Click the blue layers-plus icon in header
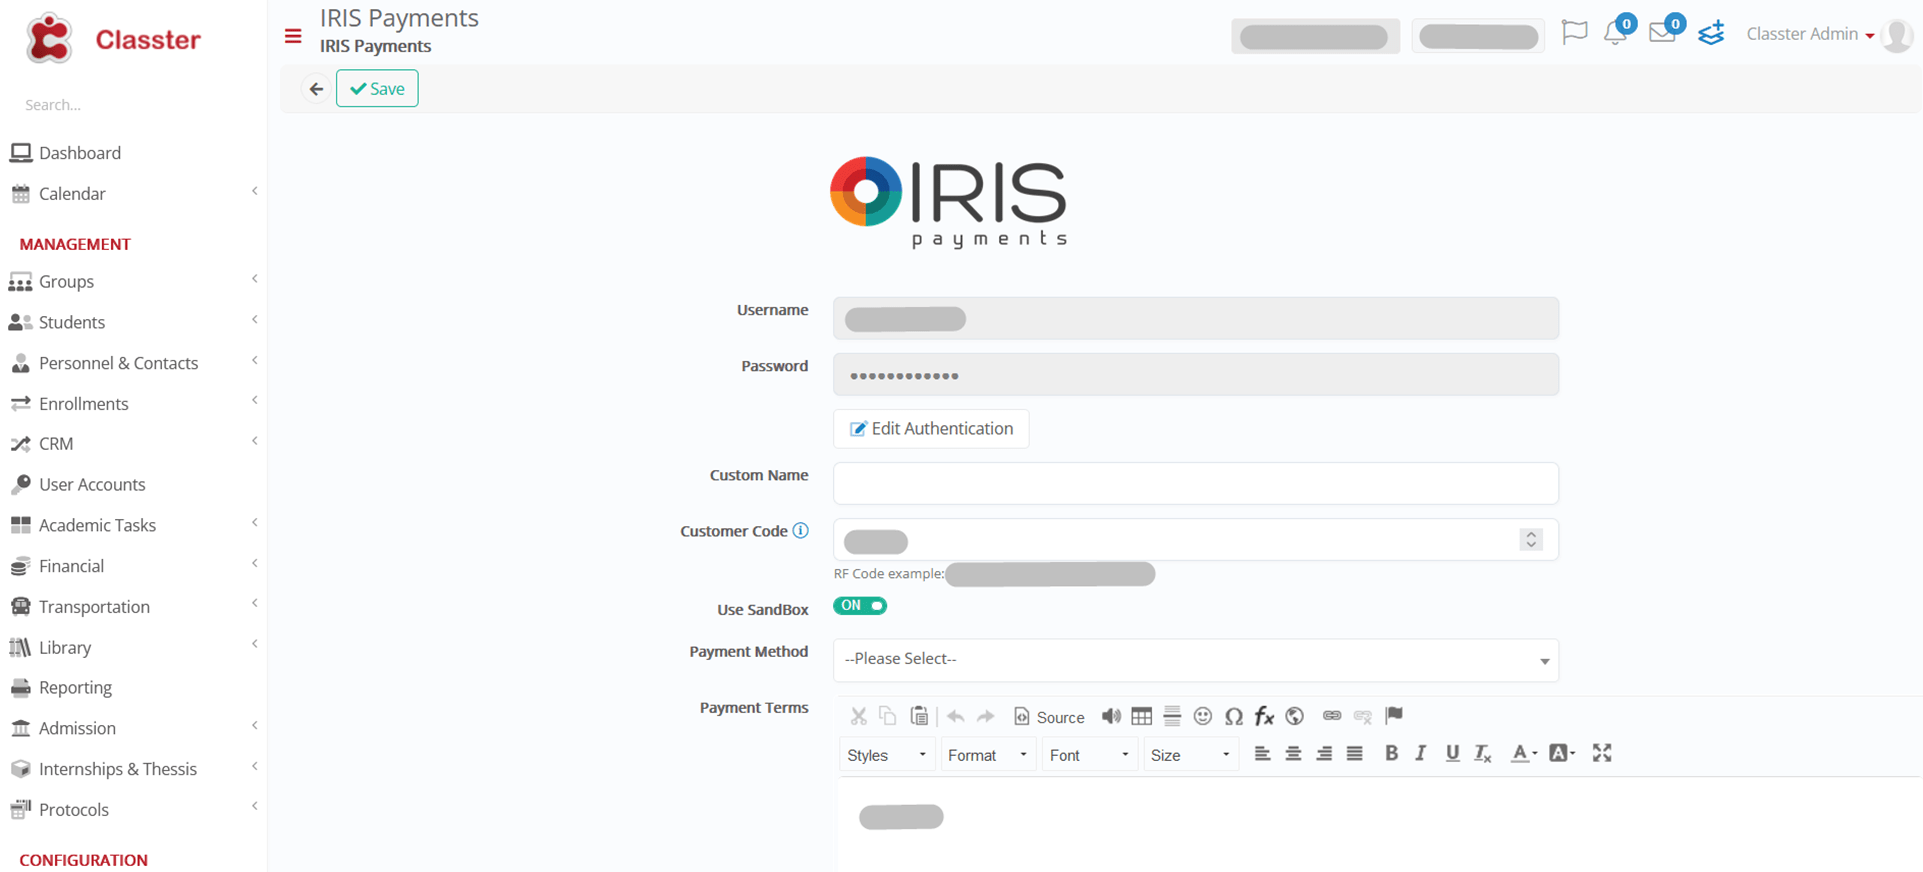This screenshot has width=1923, height=872. pos(1711,33)
